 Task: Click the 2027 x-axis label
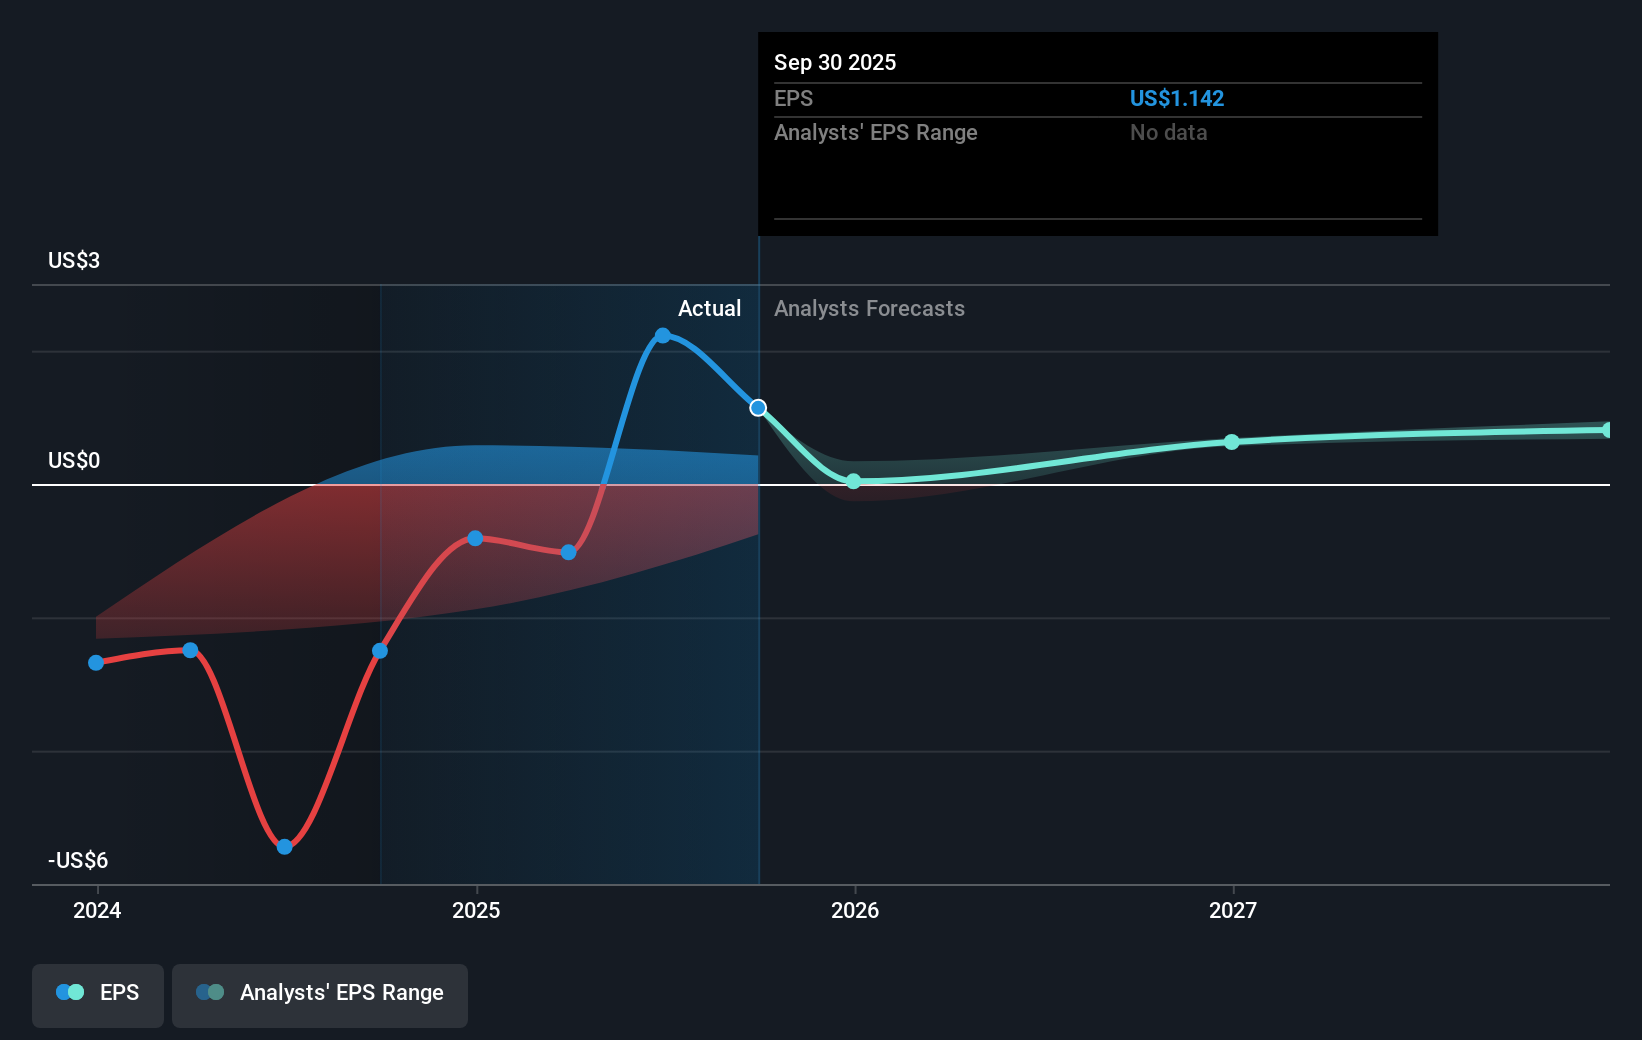click(1233, 910)
